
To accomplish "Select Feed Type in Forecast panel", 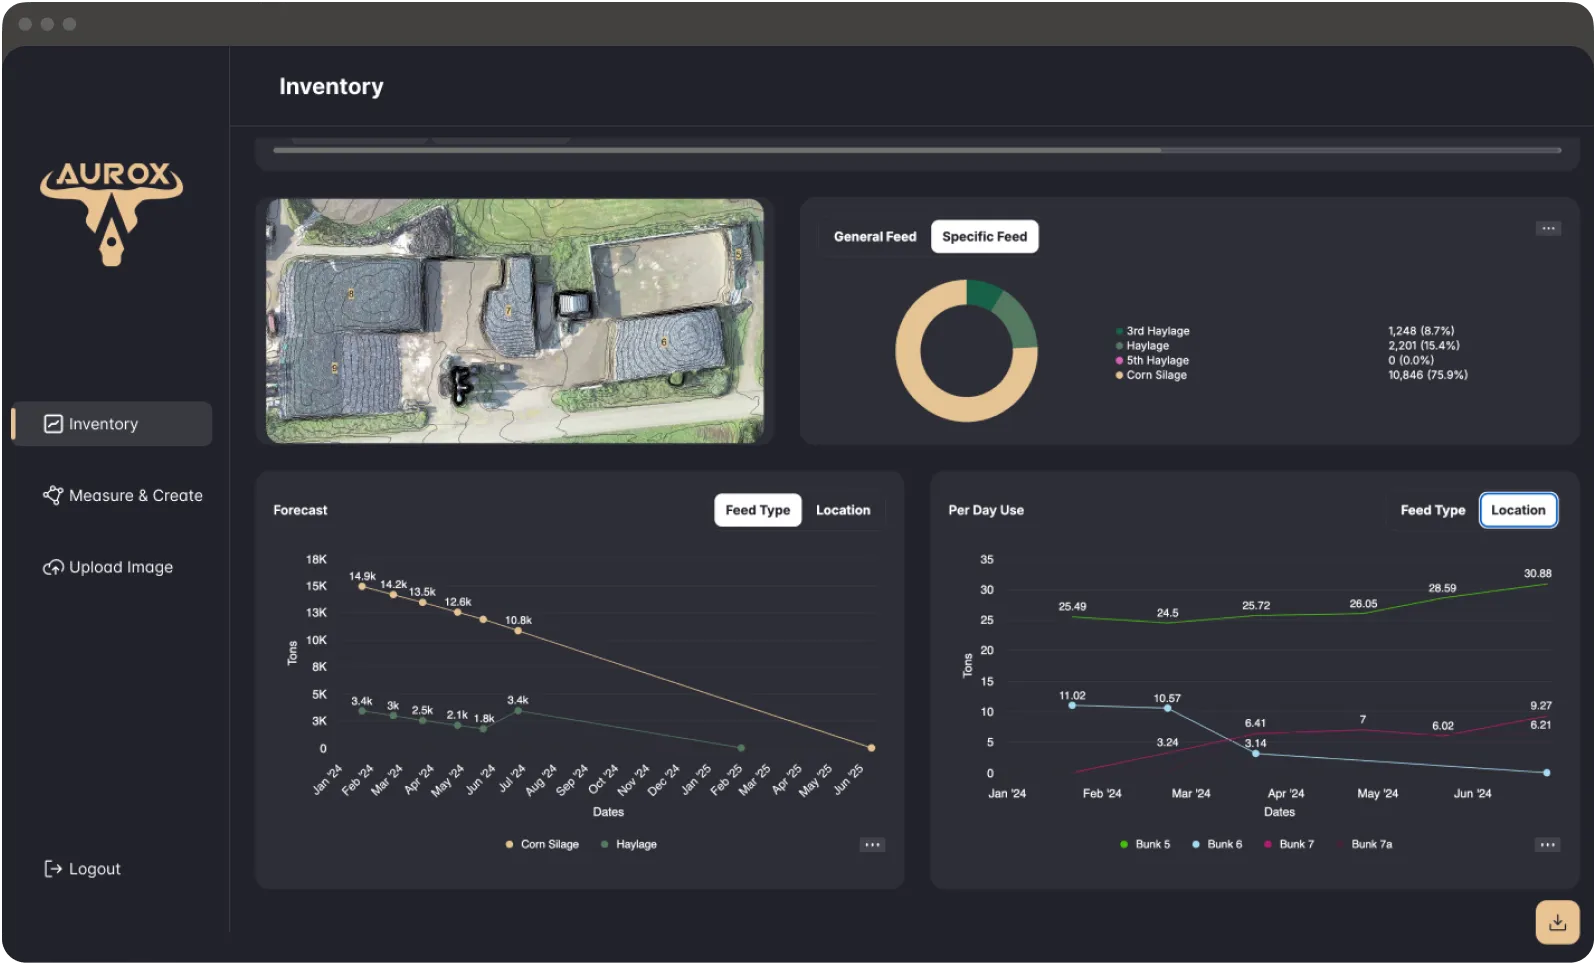I will [x=757, y=510].
